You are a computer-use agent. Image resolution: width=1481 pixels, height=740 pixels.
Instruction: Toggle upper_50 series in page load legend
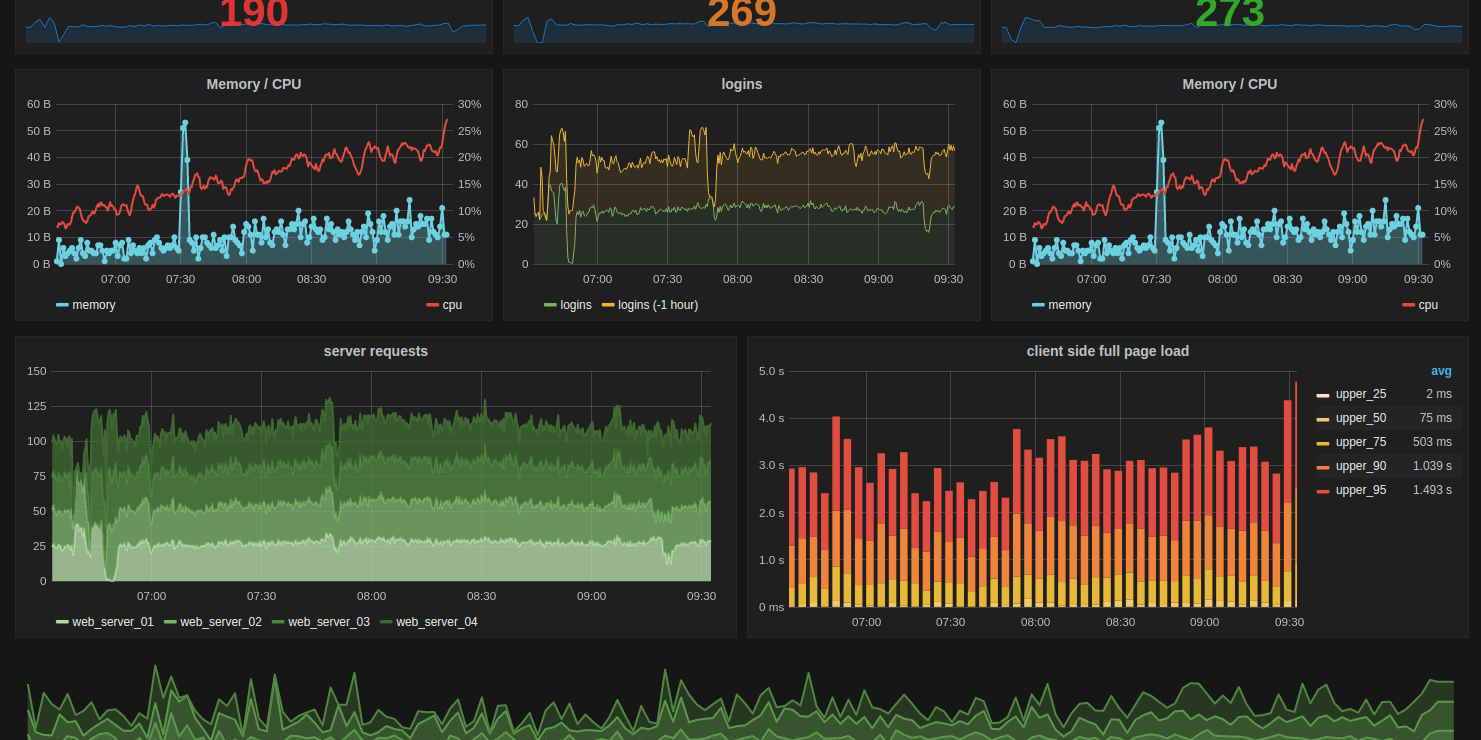(1361, 418)
